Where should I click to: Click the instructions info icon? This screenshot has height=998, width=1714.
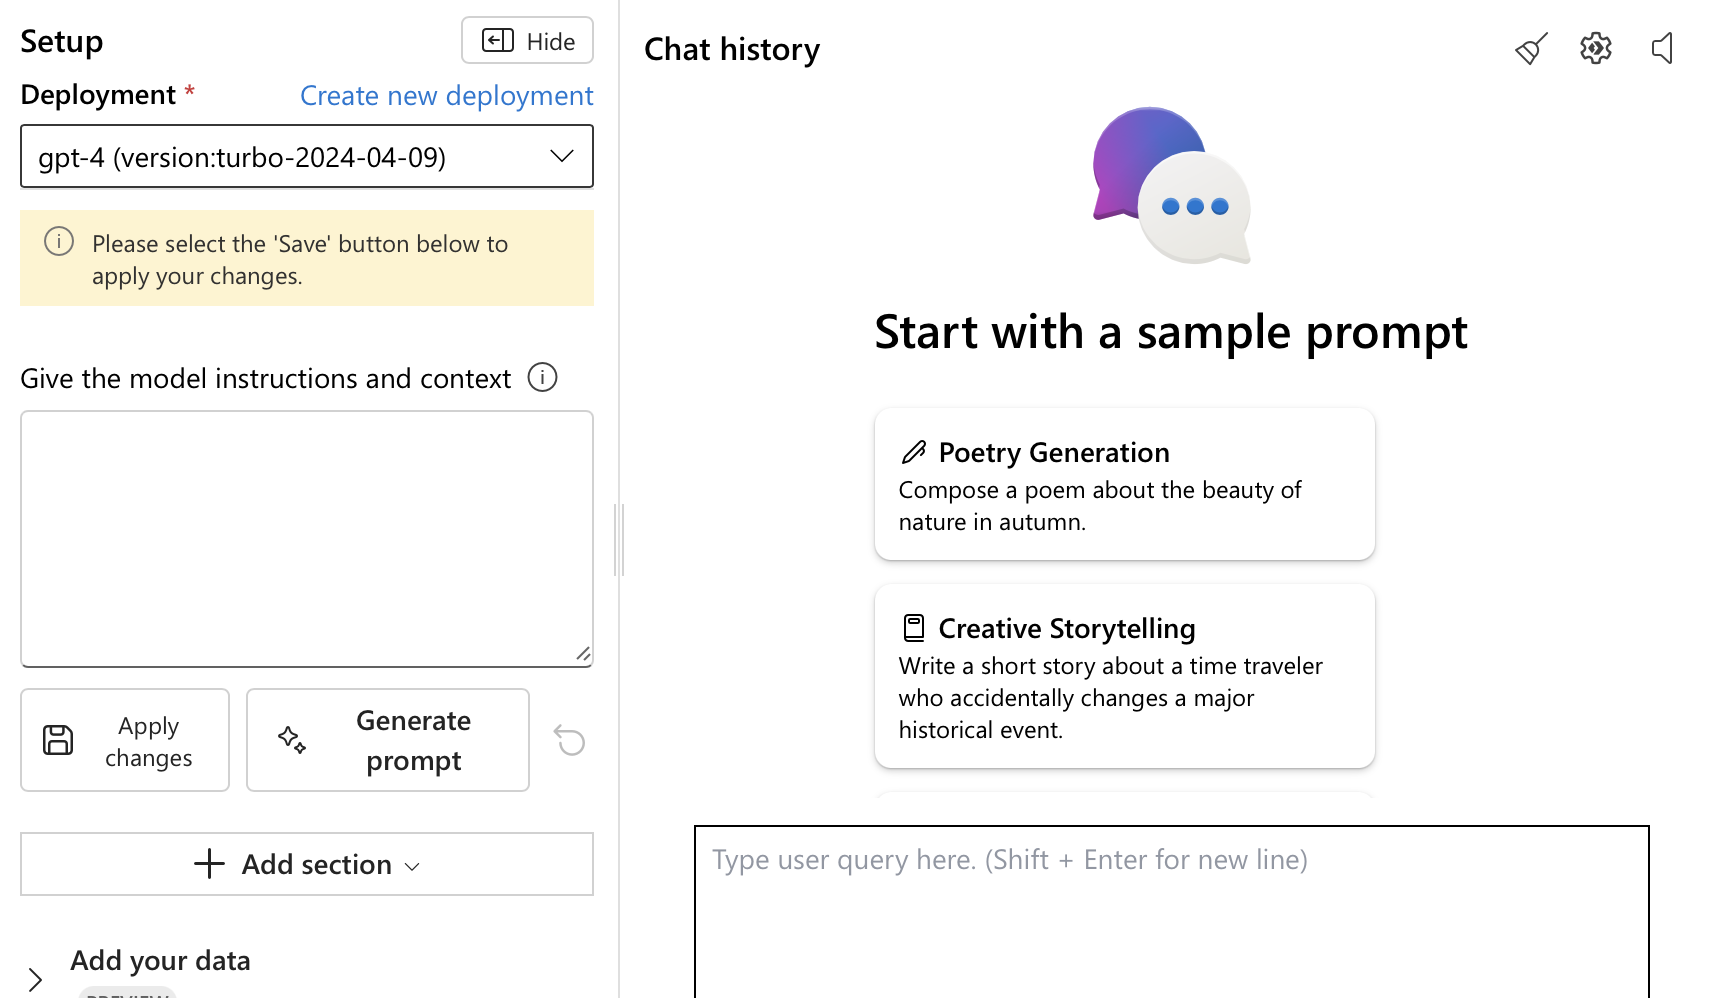(x=542, y=378)
